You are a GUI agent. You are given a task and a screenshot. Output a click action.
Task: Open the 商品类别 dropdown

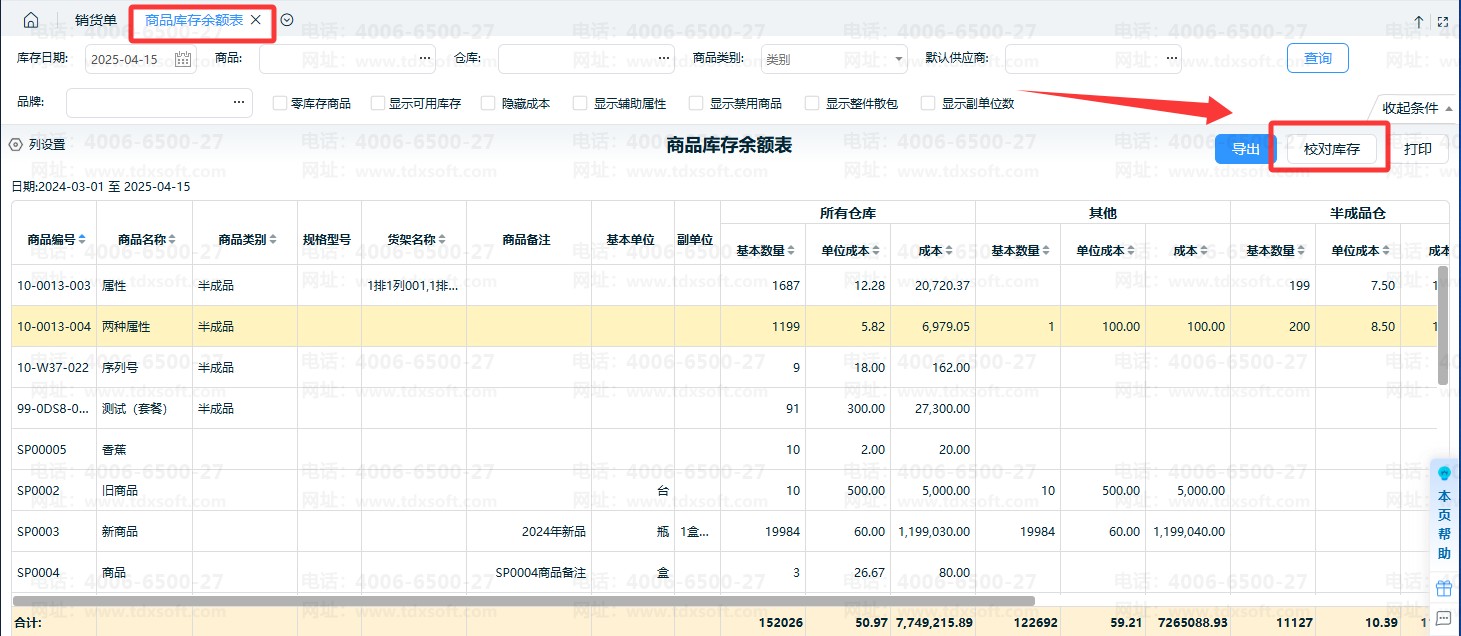coord(833,59)
